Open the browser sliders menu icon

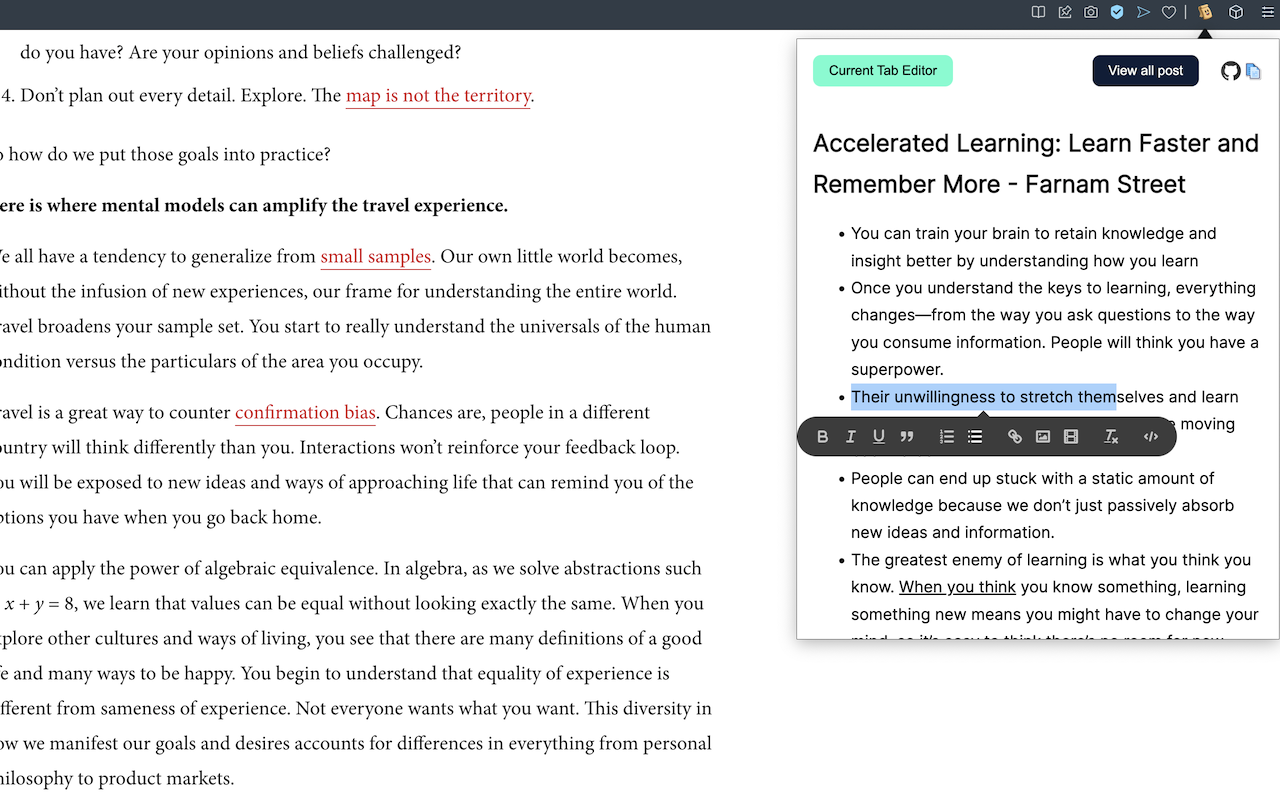click(x=1267, y=12)
